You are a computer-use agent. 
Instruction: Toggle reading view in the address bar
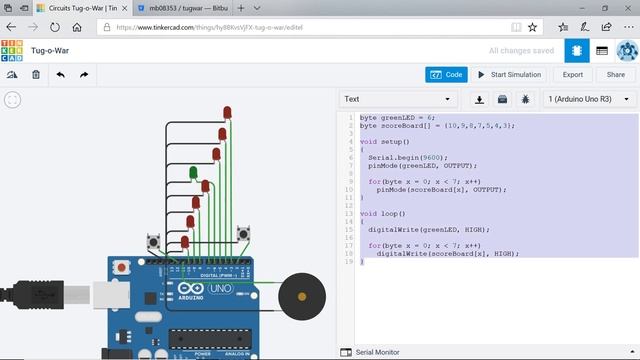pyautogui.click(x=516, y=27)
